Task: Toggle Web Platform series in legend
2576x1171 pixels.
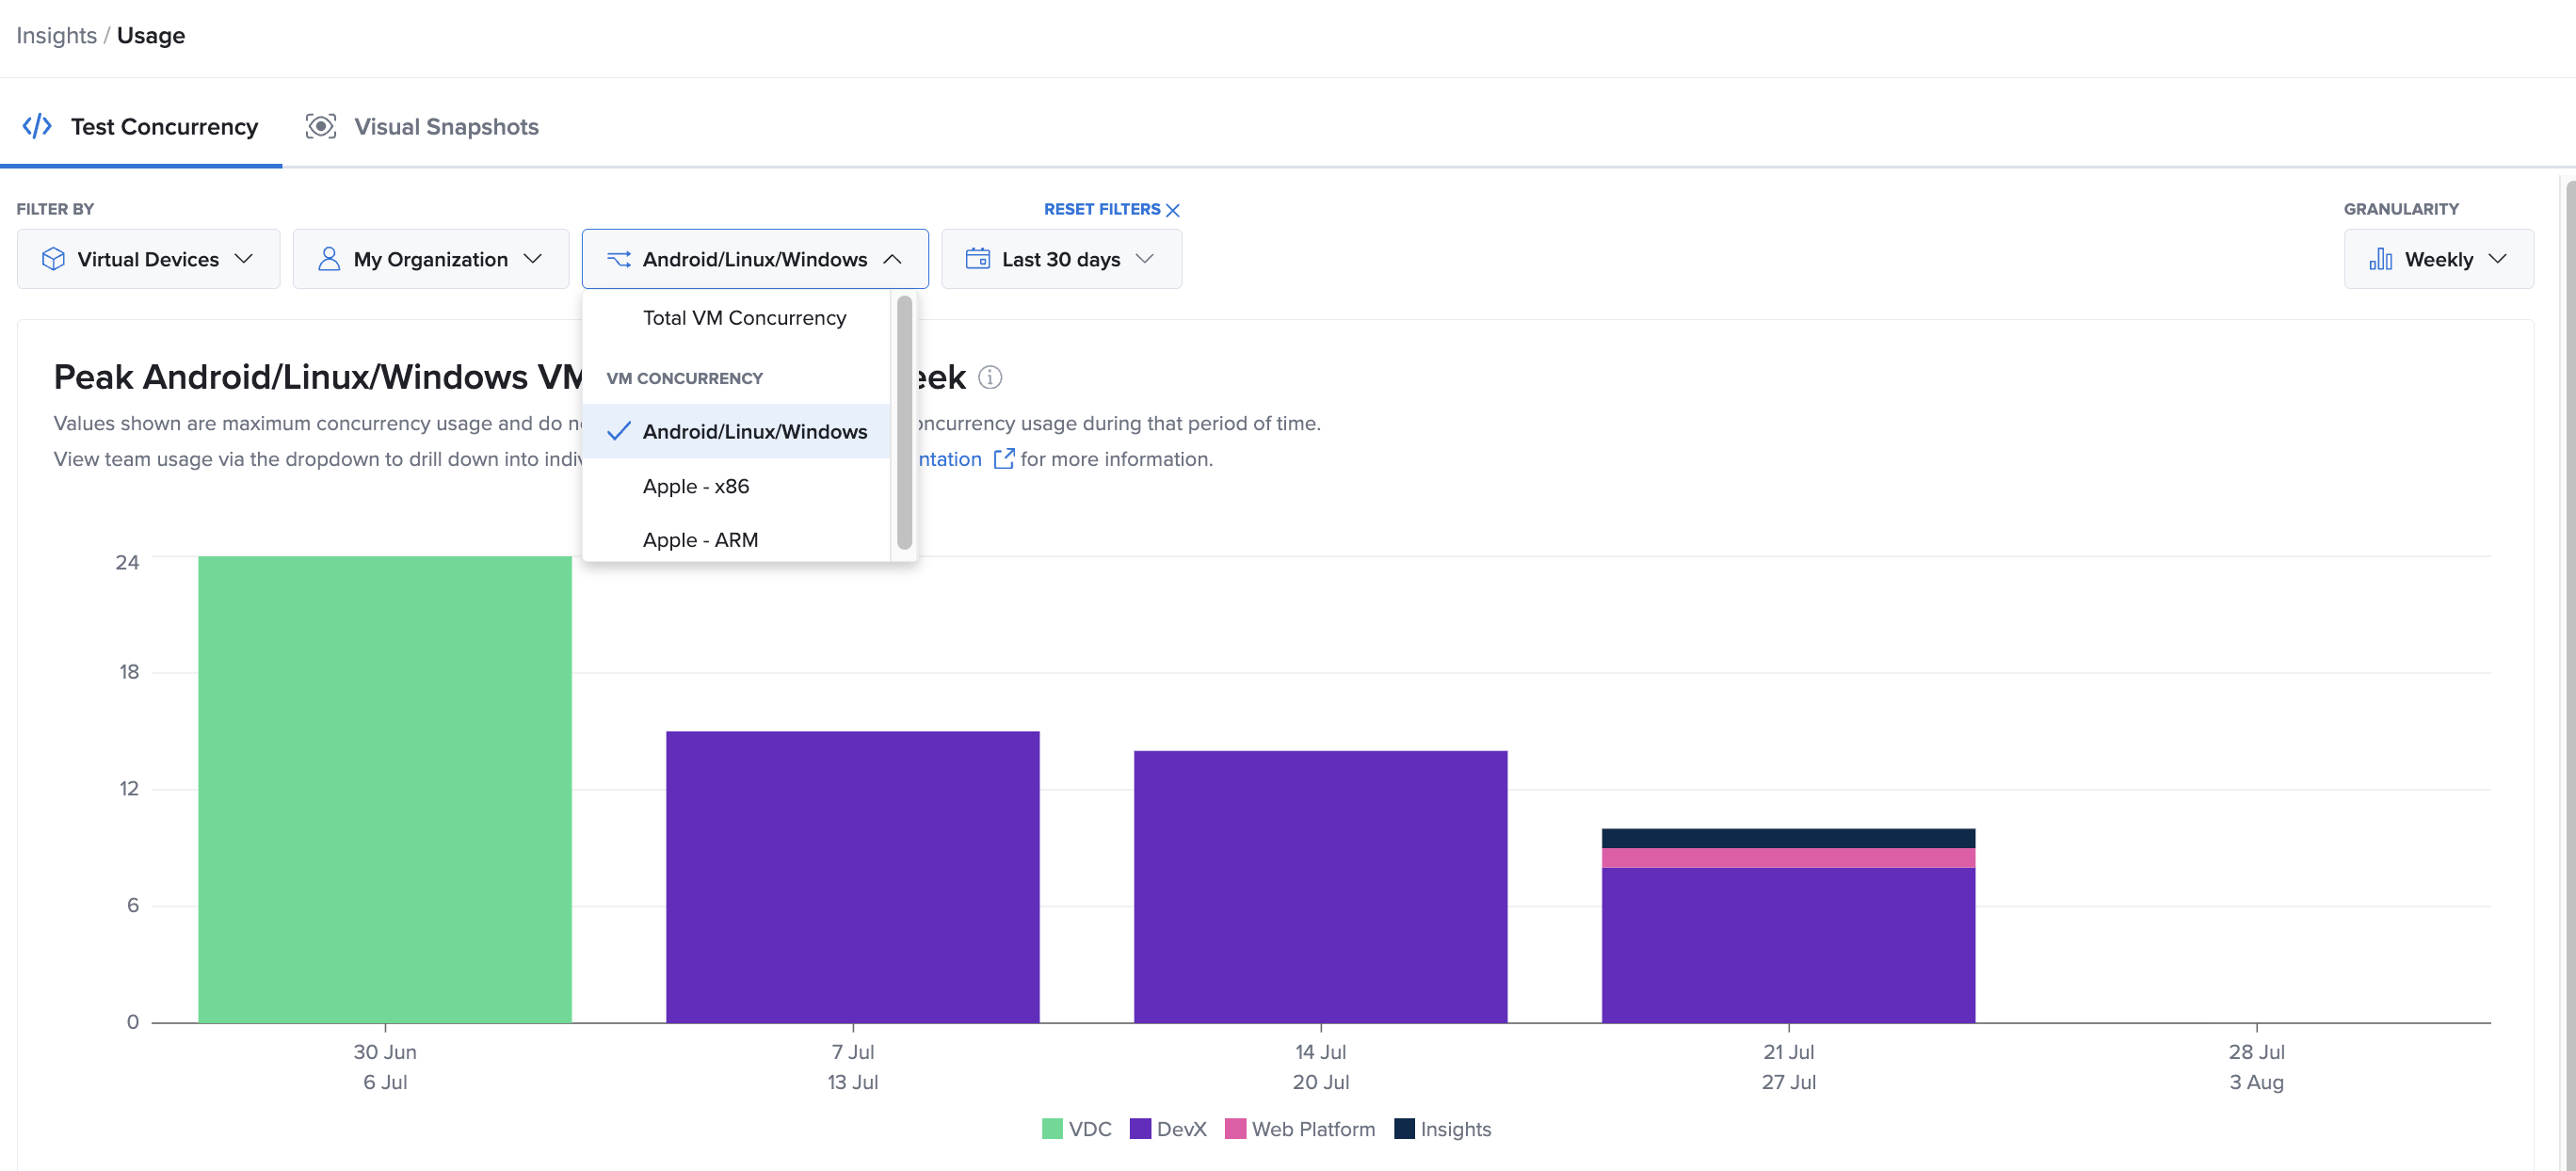Action: 1299,1129
